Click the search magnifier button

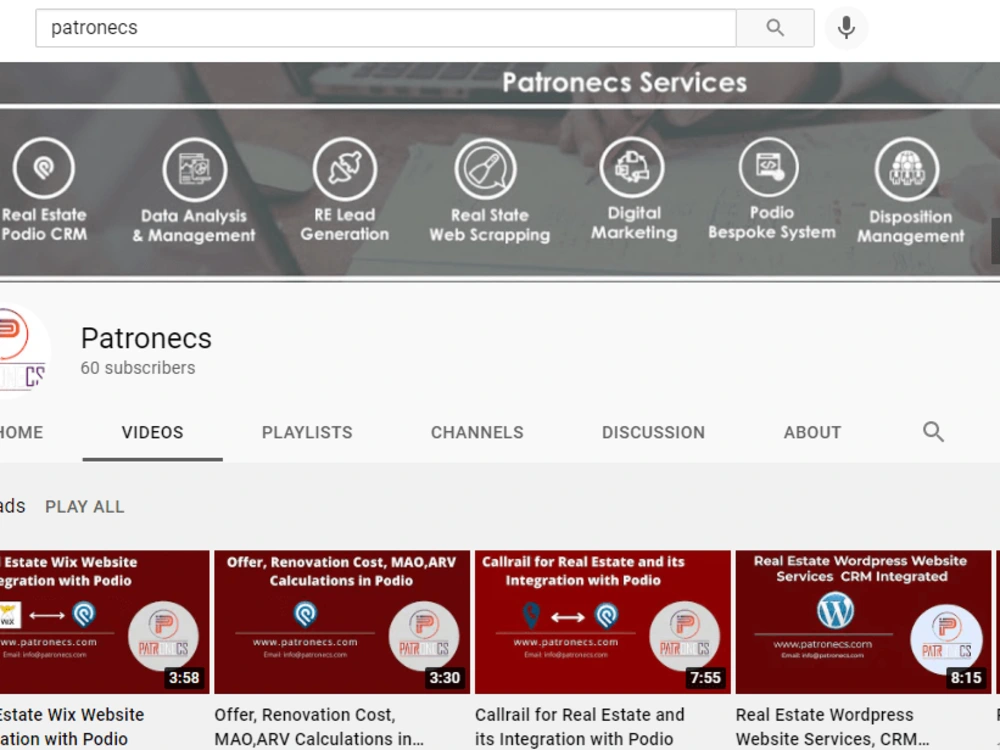pyautogui.click(x=775, y=28)
